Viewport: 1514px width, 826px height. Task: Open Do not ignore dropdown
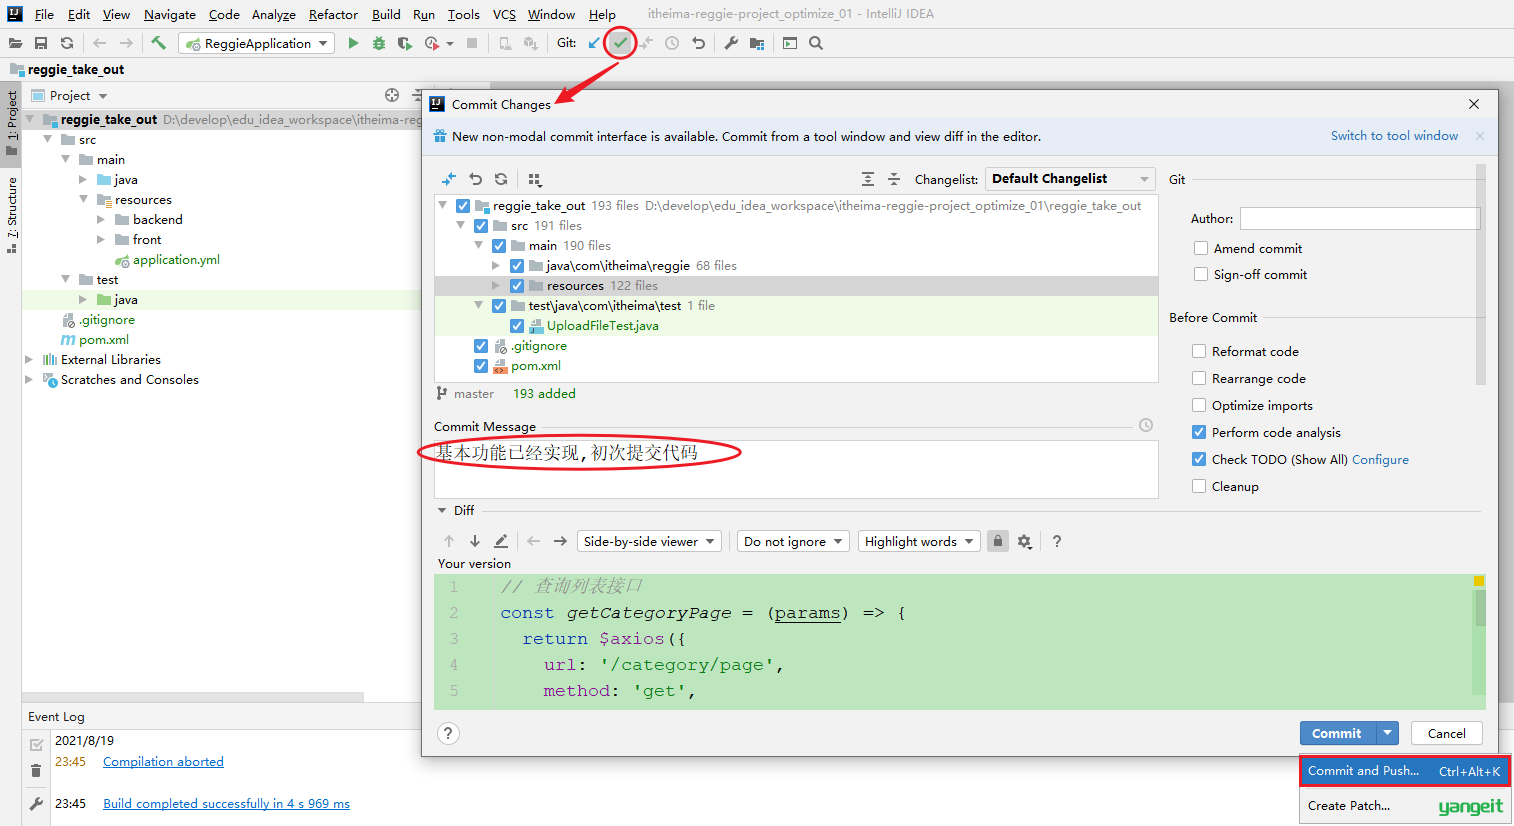coord(793,541)
